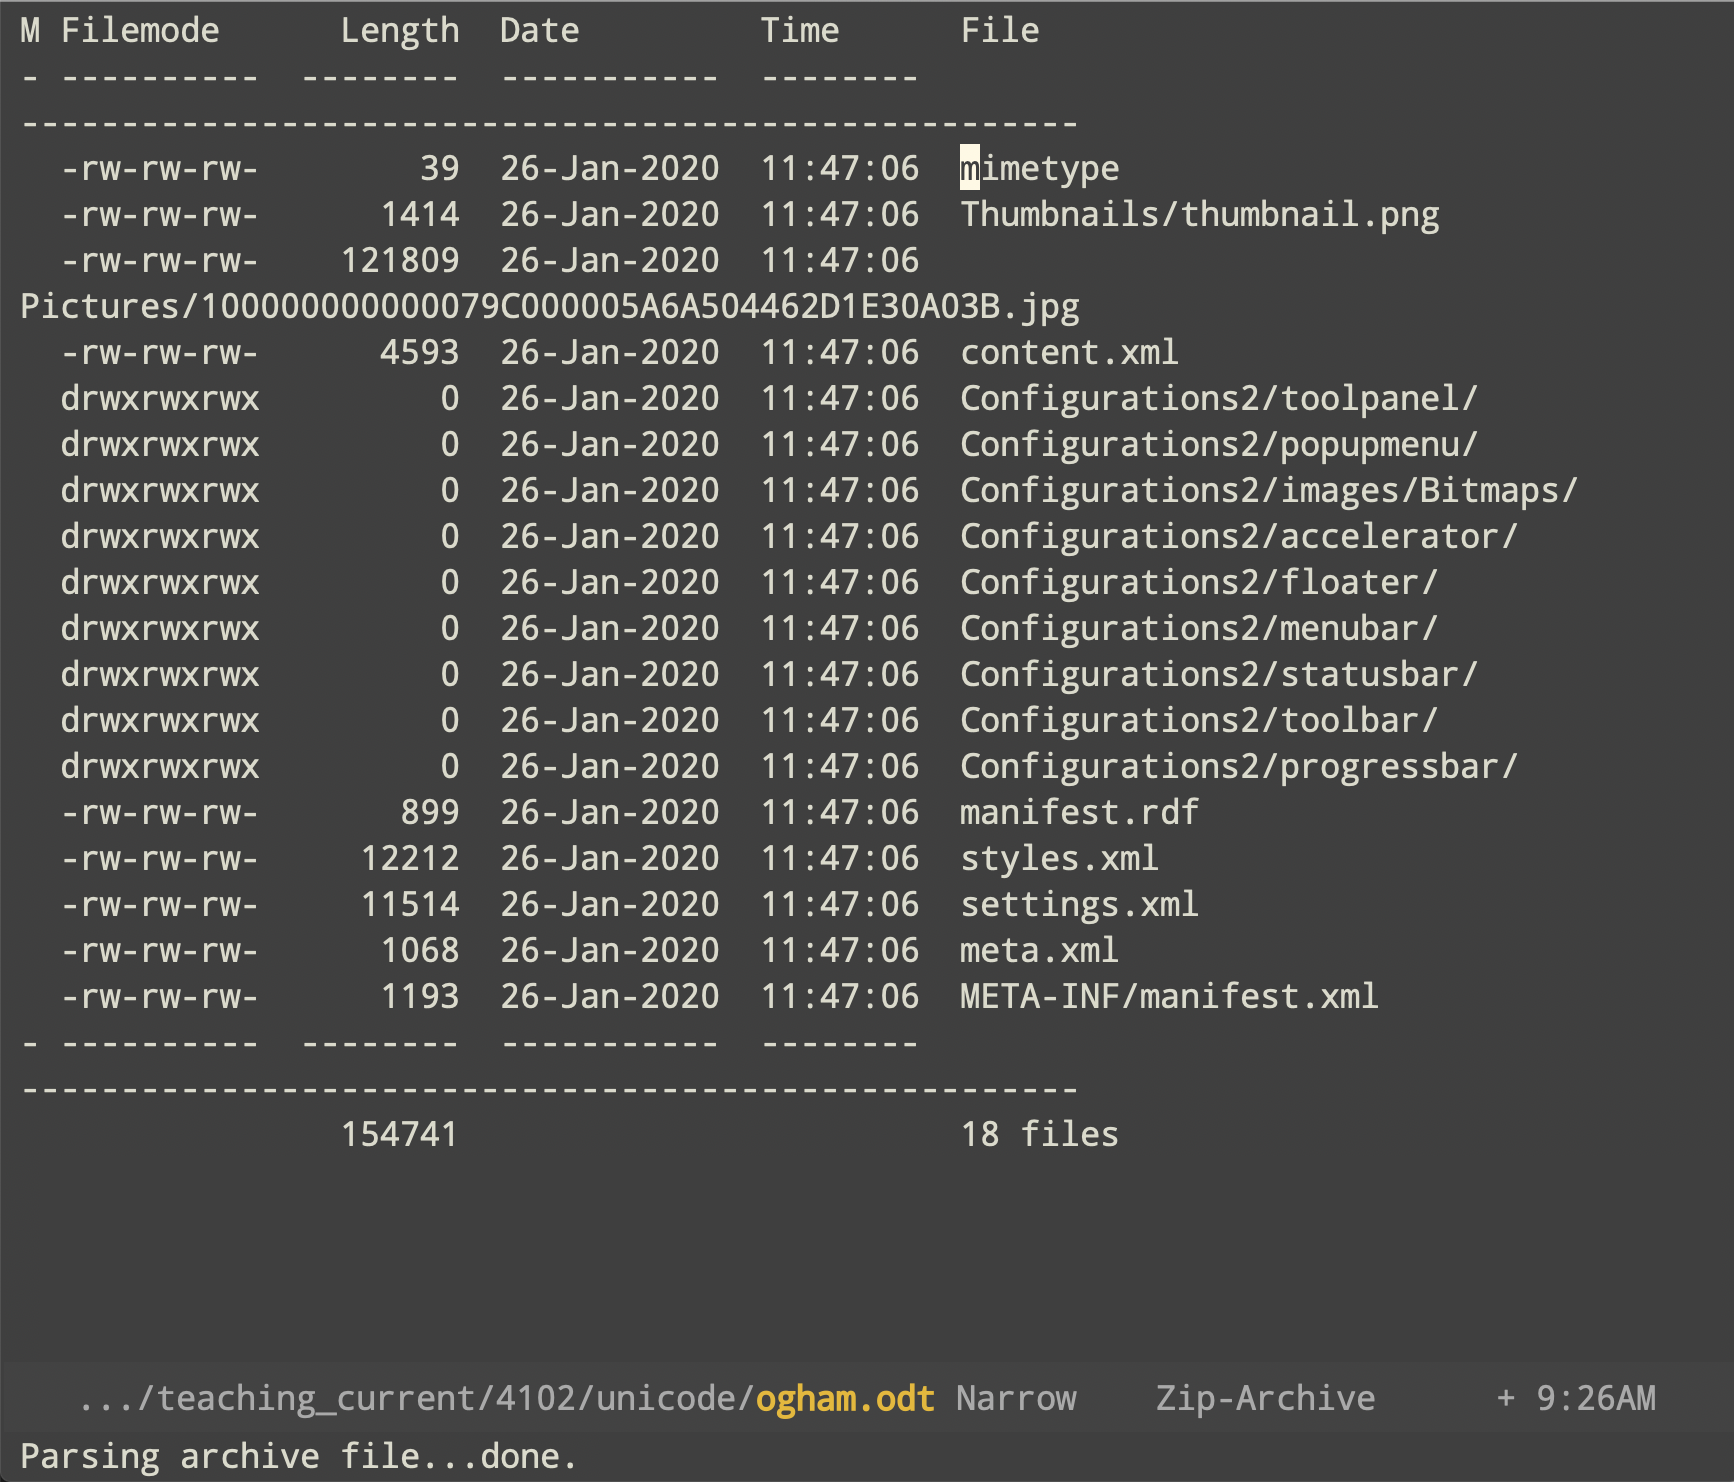Screen dimensions: 1734x1482
Task: Click the 9:26AM time in mode line
Action: coord(1596,1398)
